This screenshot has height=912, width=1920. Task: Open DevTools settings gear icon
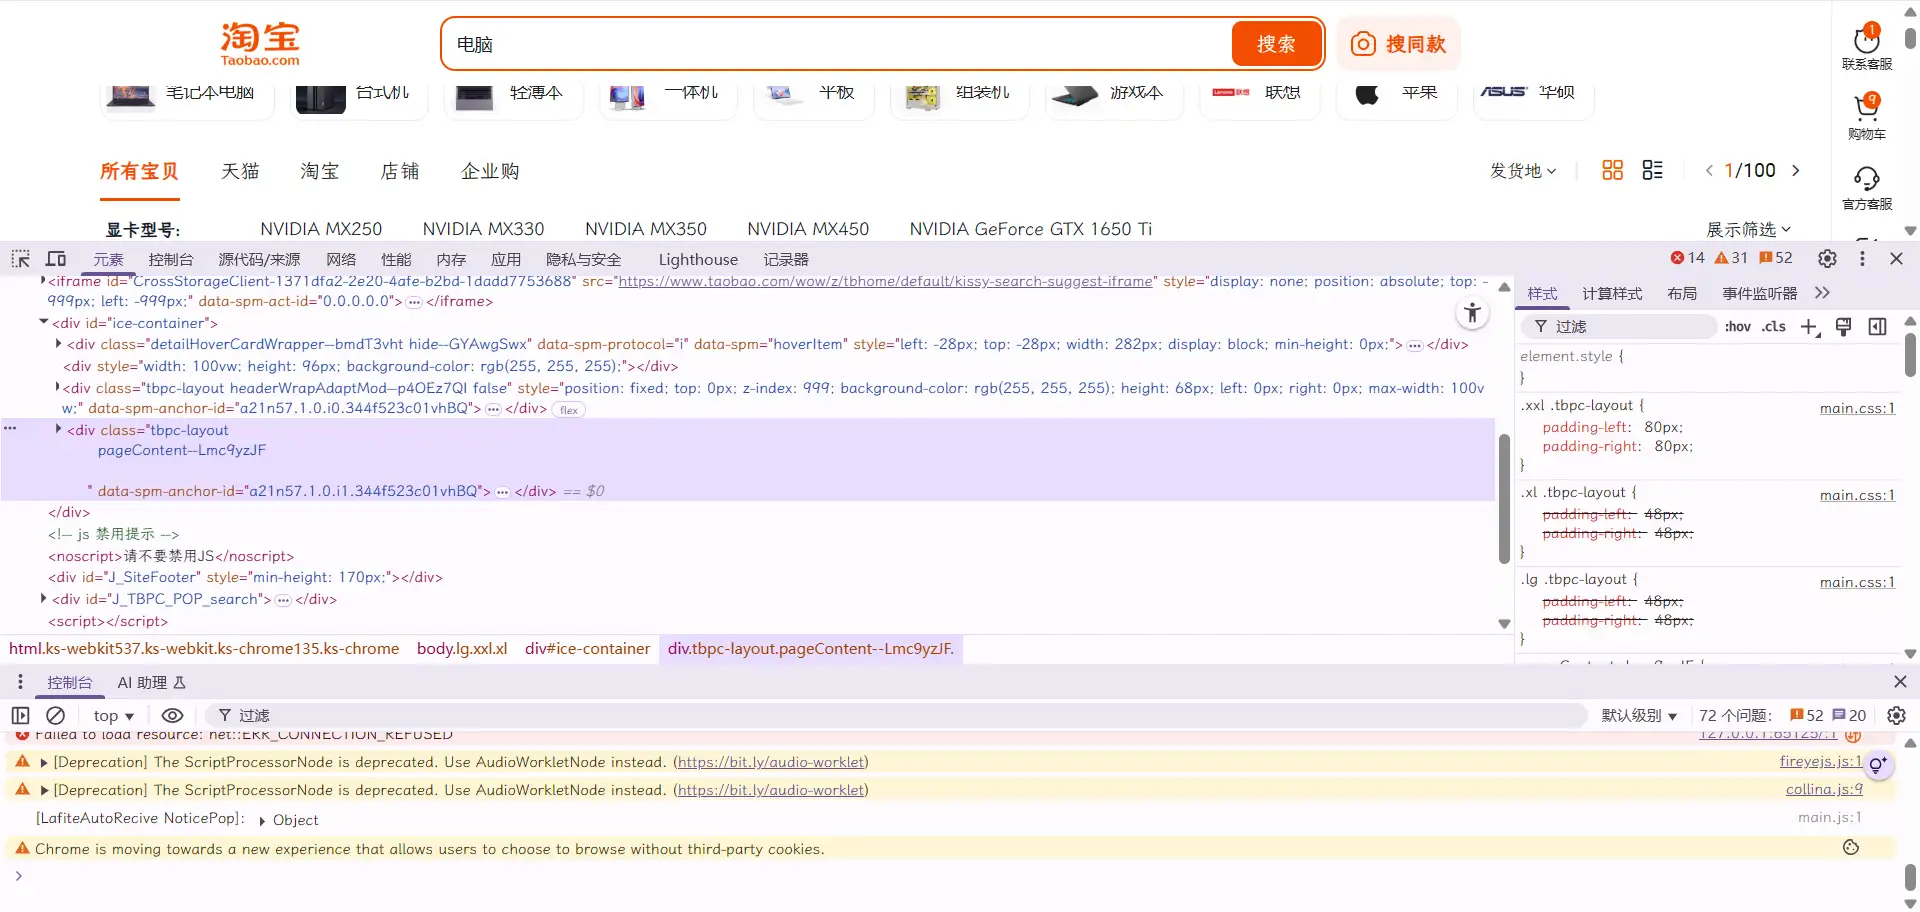tap(1827, 258)
